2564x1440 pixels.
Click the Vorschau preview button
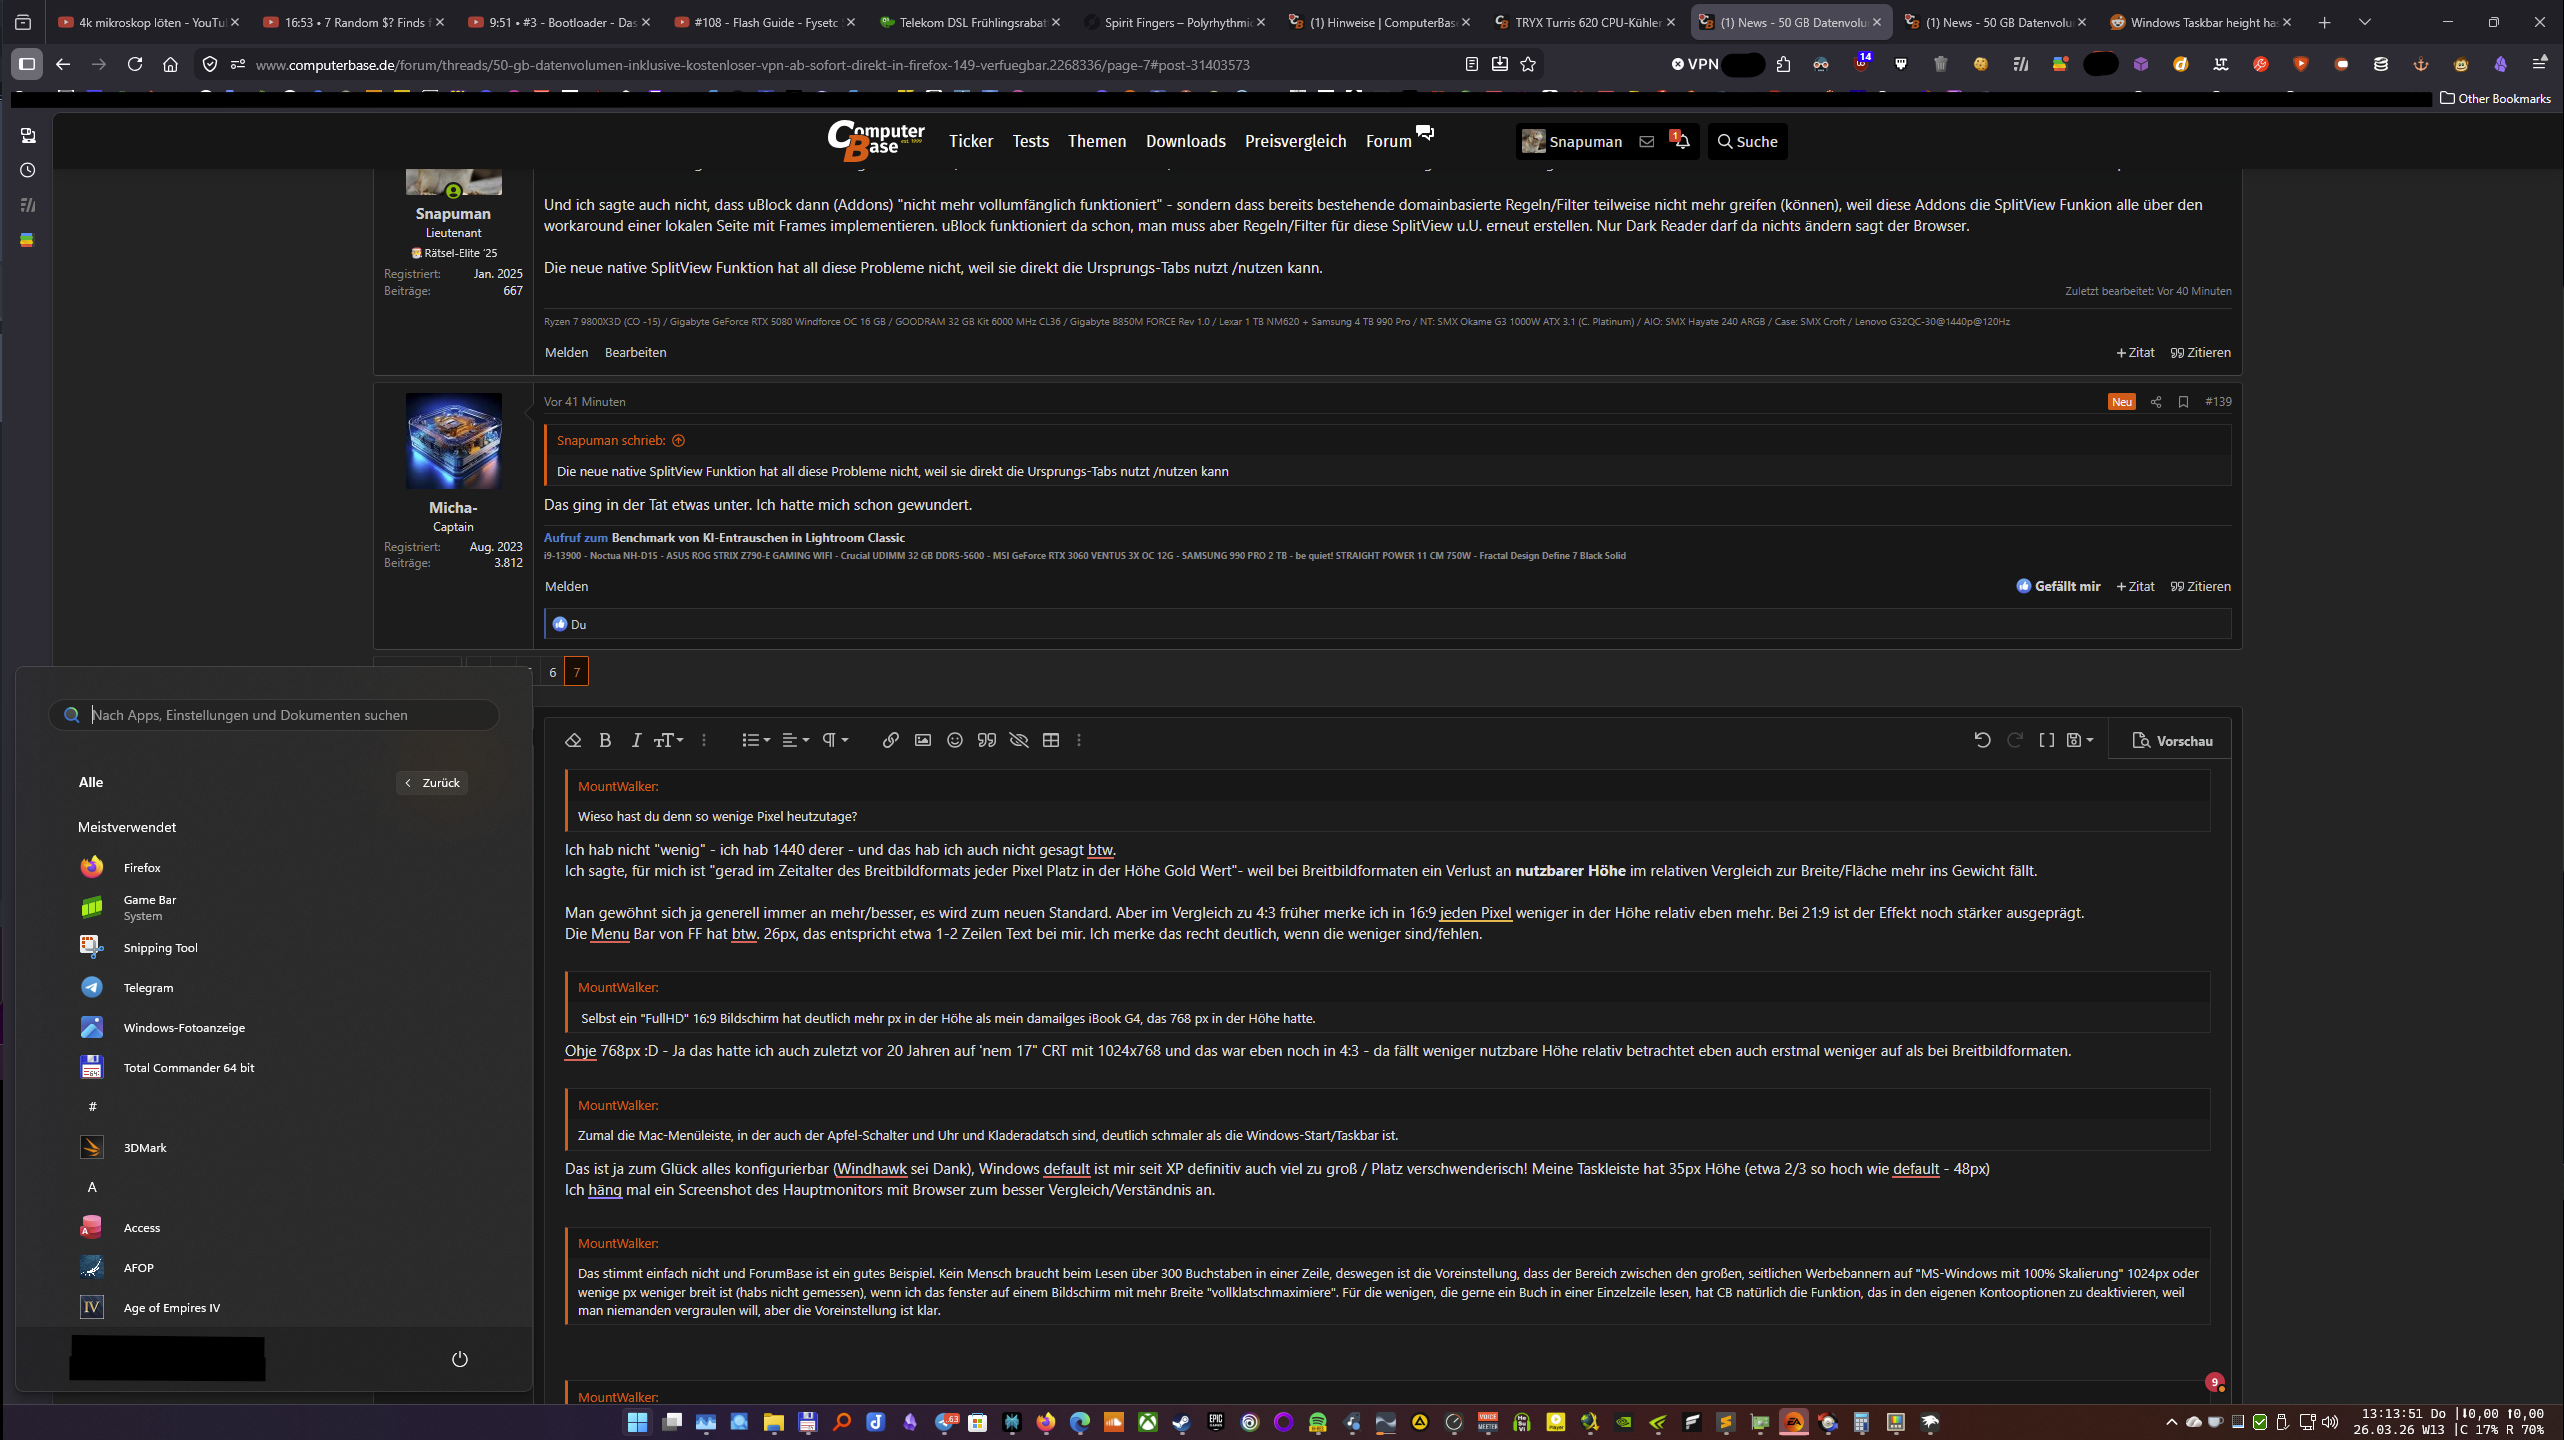pos(2172,741)
